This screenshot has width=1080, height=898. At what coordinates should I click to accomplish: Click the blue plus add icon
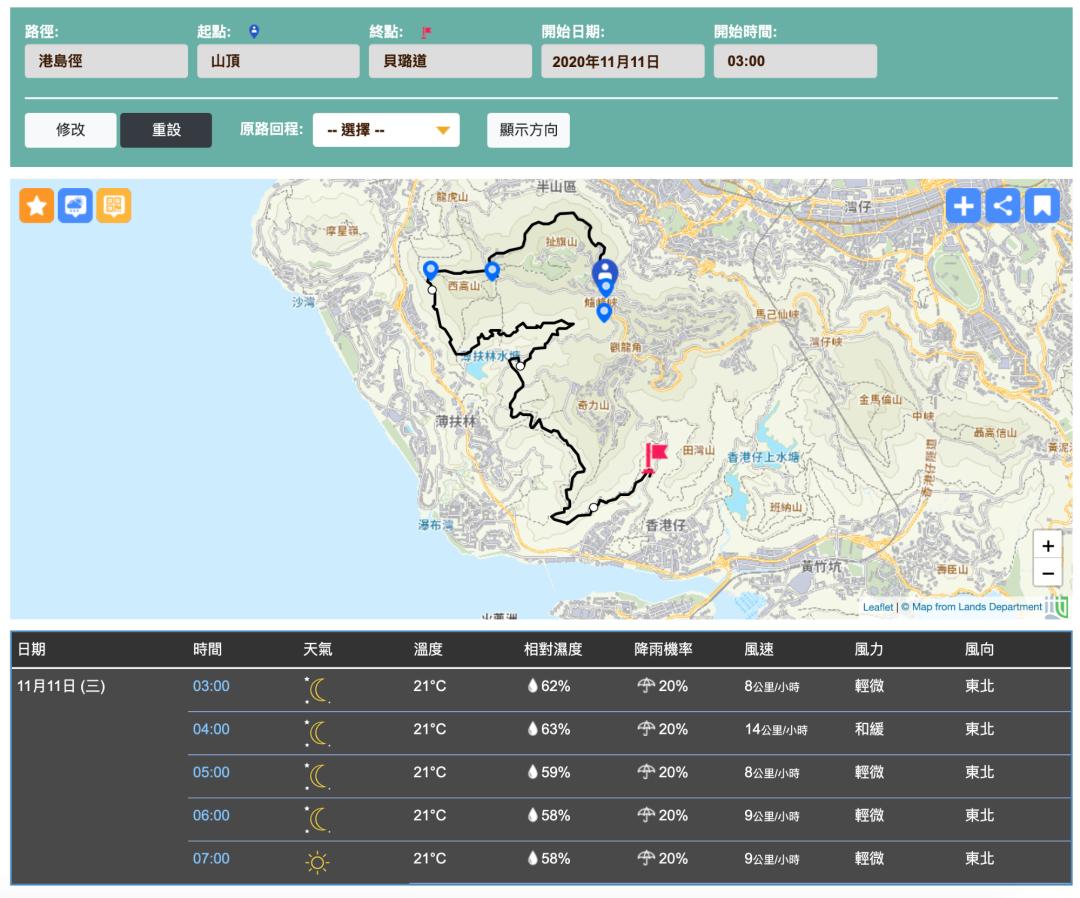[963, 206]
